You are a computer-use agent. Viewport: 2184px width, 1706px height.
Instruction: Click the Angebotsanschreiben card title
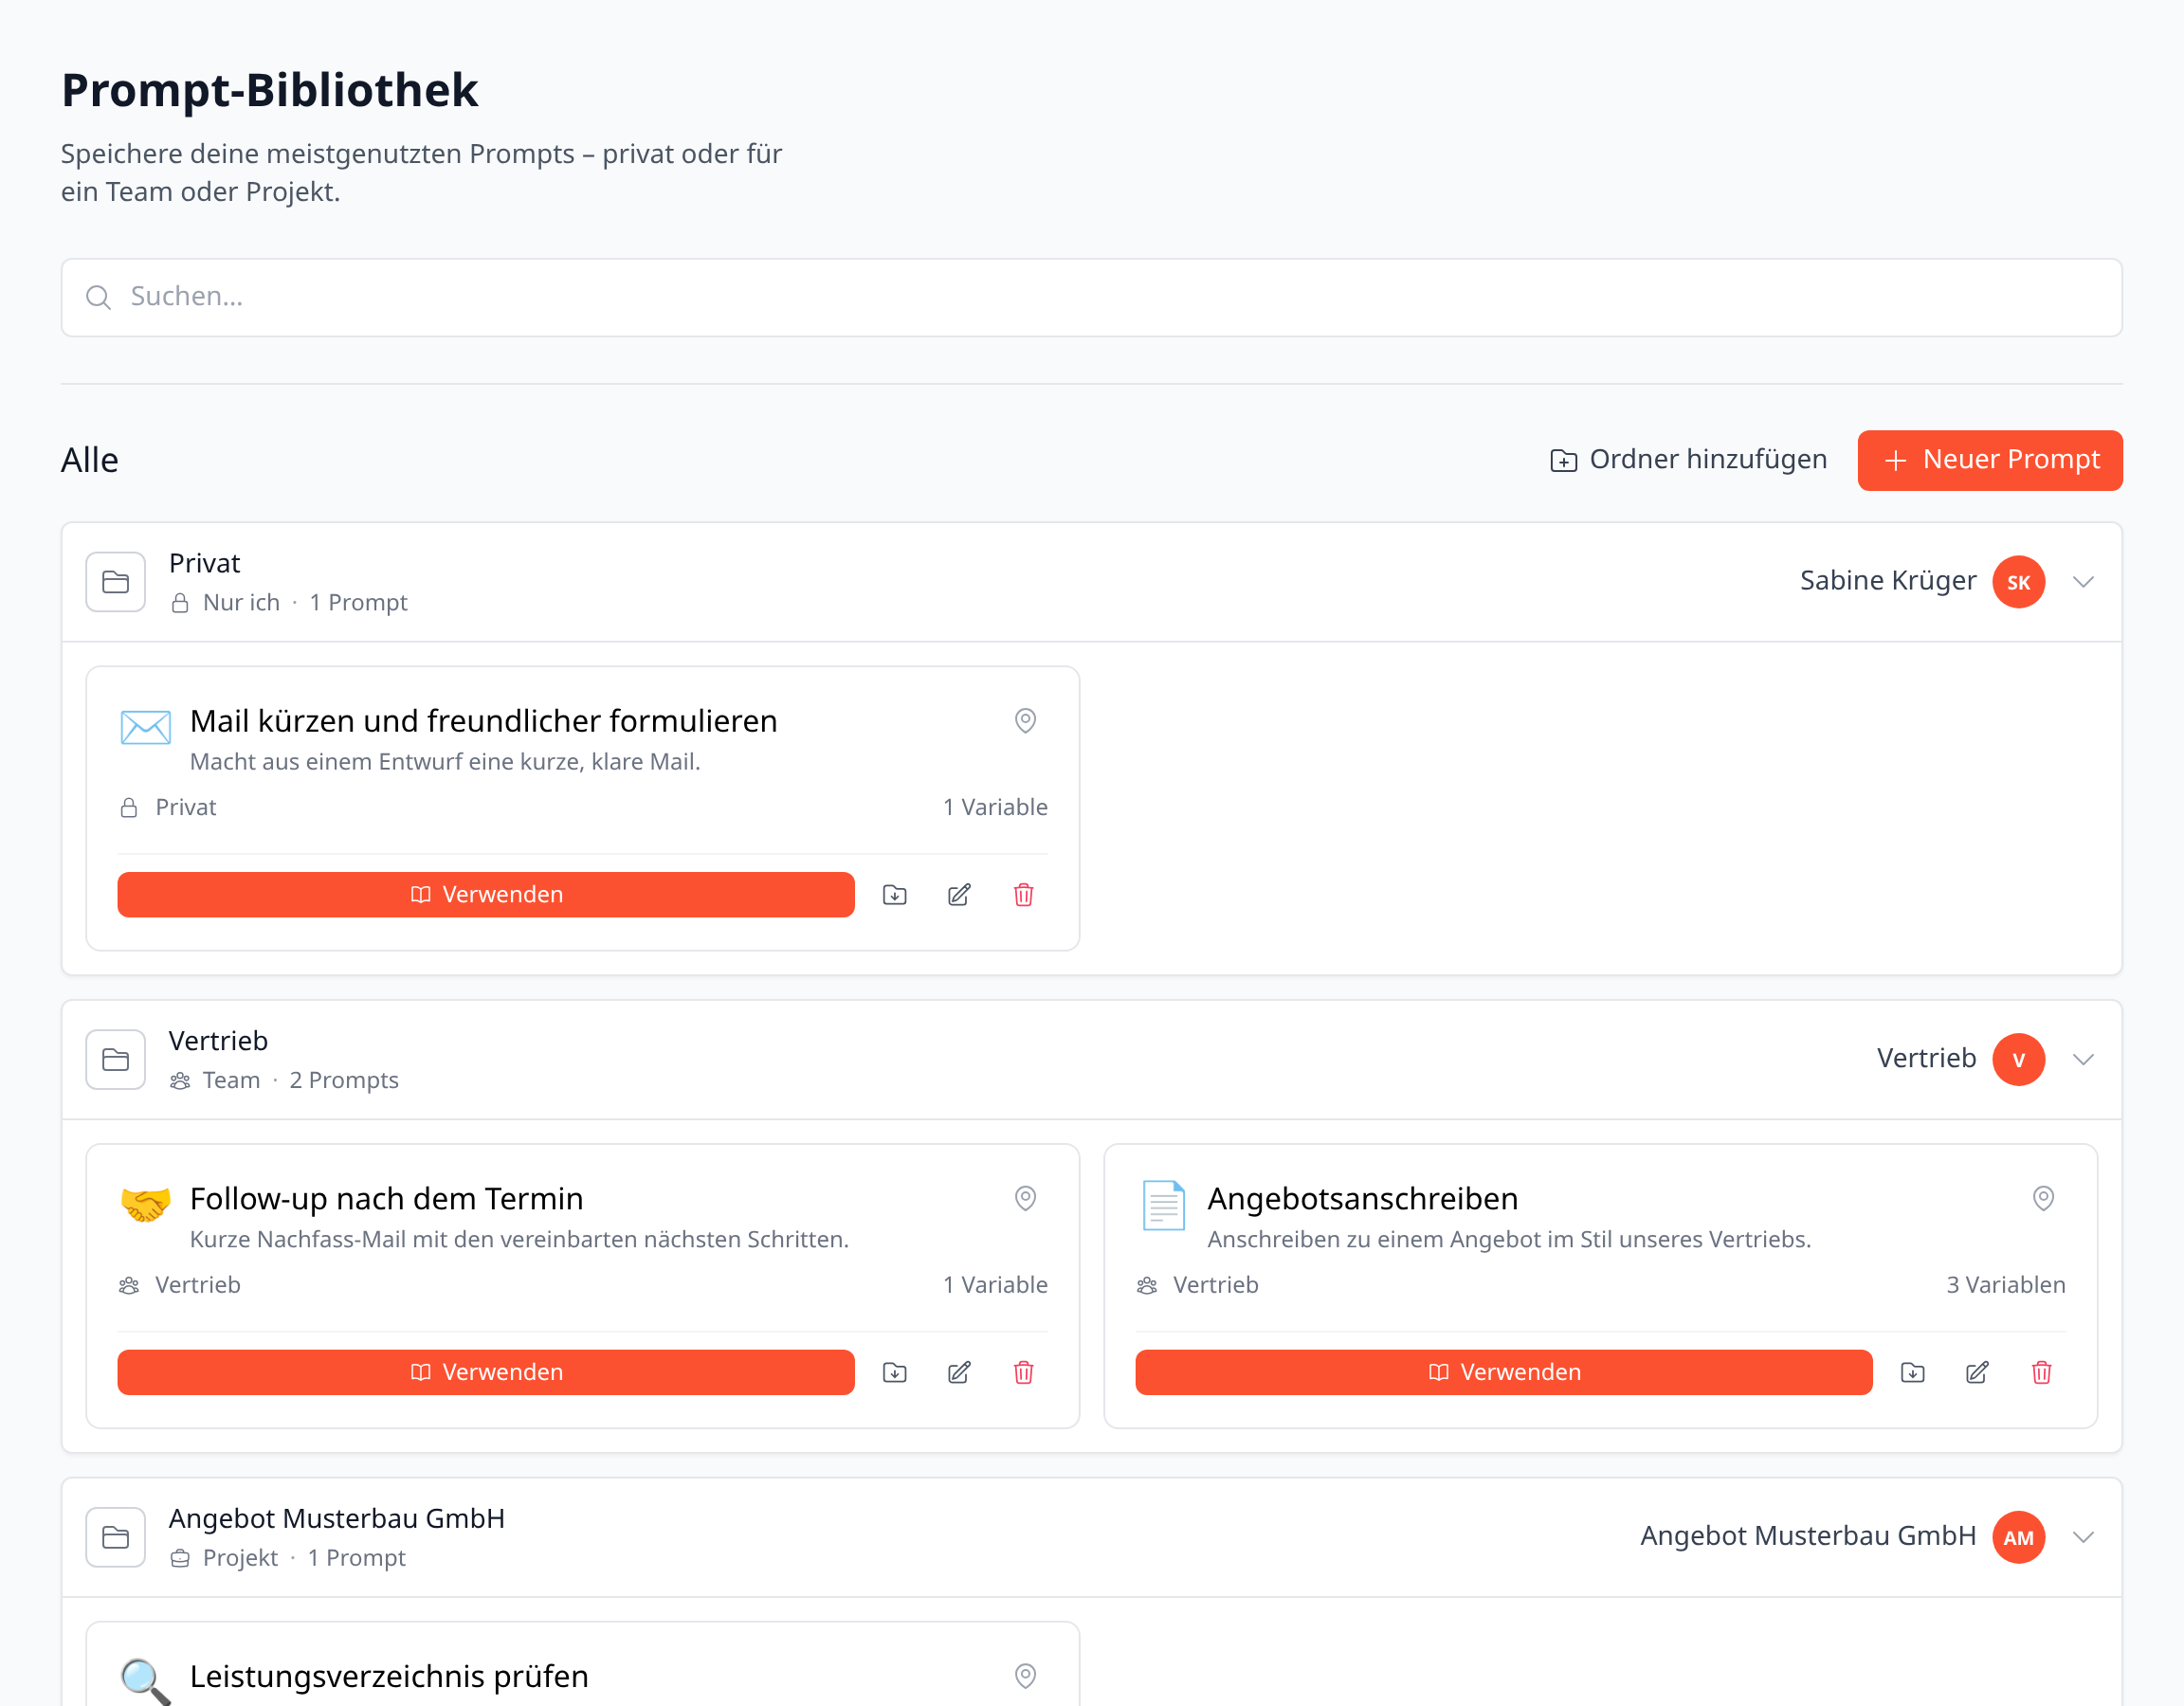click(1363, 1198)
